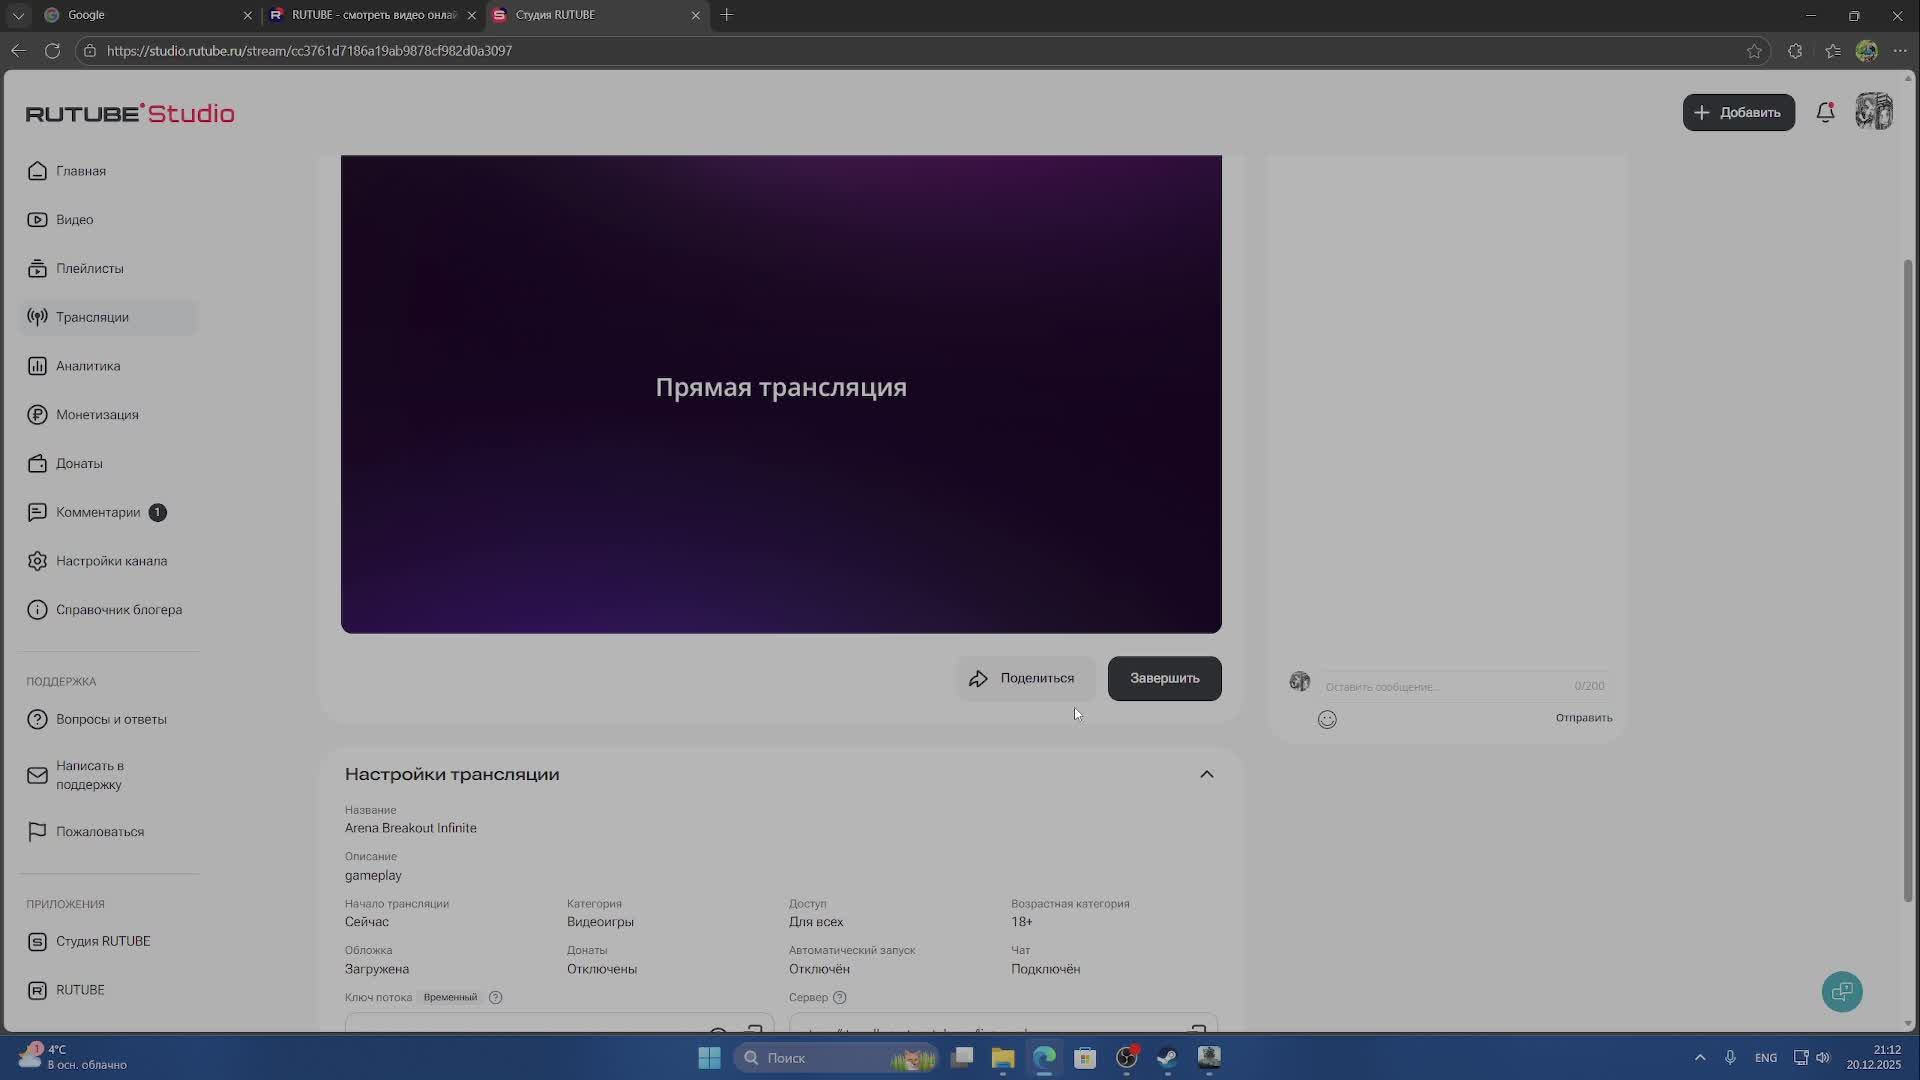Click the Share arrow icon
The height and width of the screenshot is (1080, 1920).
978,679
